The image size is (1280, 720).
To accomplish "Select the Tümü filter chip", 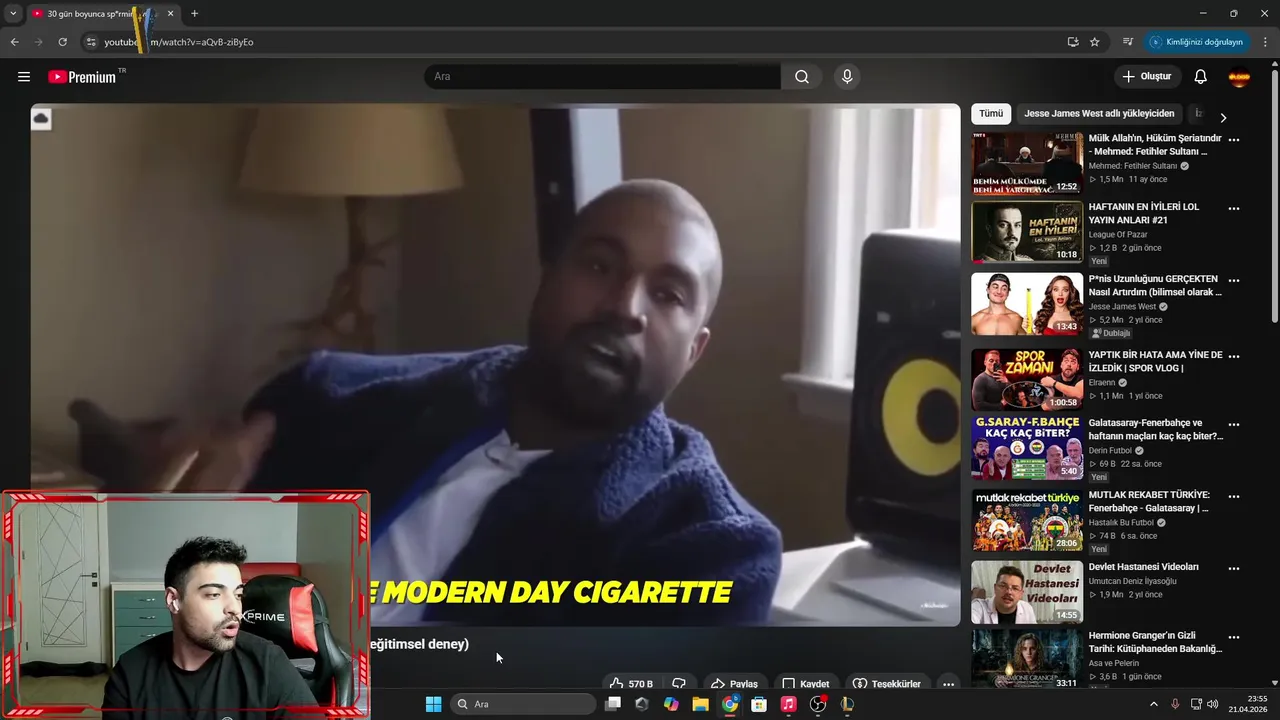I will [x=991, y=114].
